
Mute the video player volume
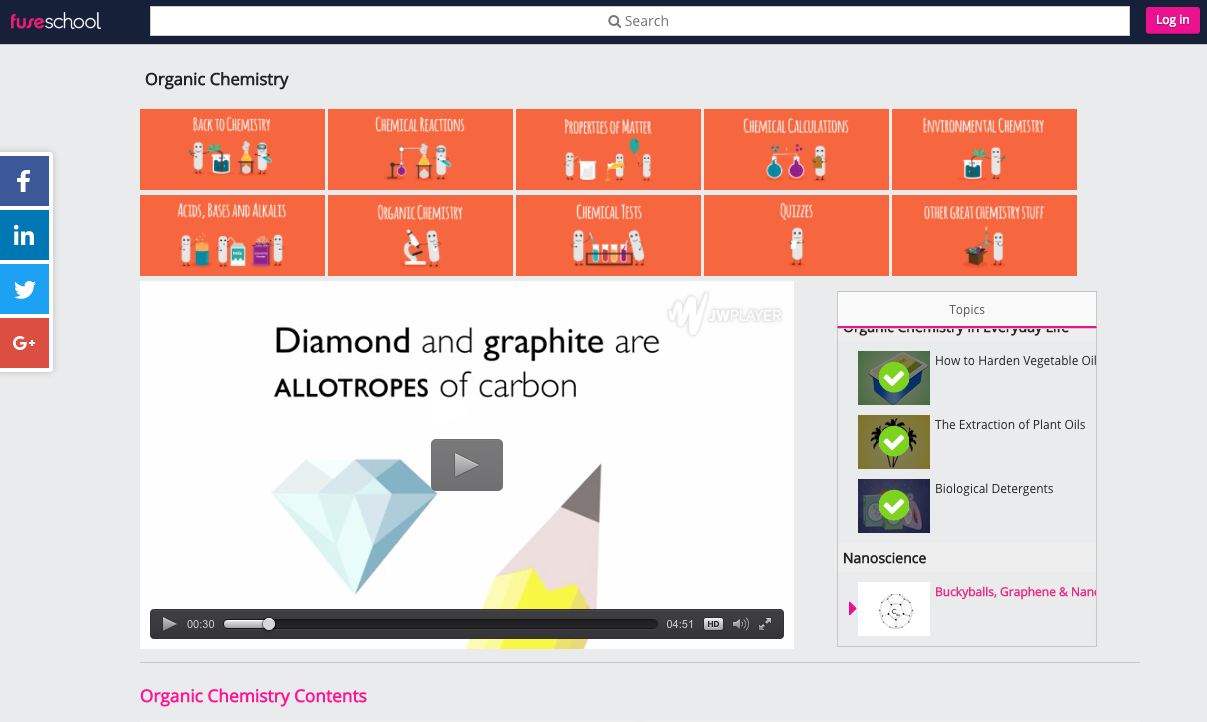pyautogui.click(x=741, y=623)
